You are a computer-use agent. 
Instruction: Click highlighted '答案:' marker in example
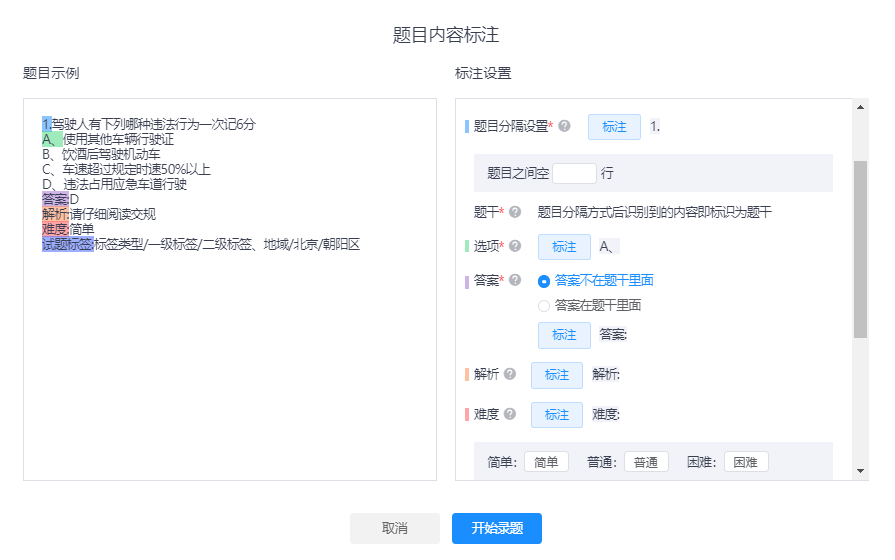pos(55,199)
